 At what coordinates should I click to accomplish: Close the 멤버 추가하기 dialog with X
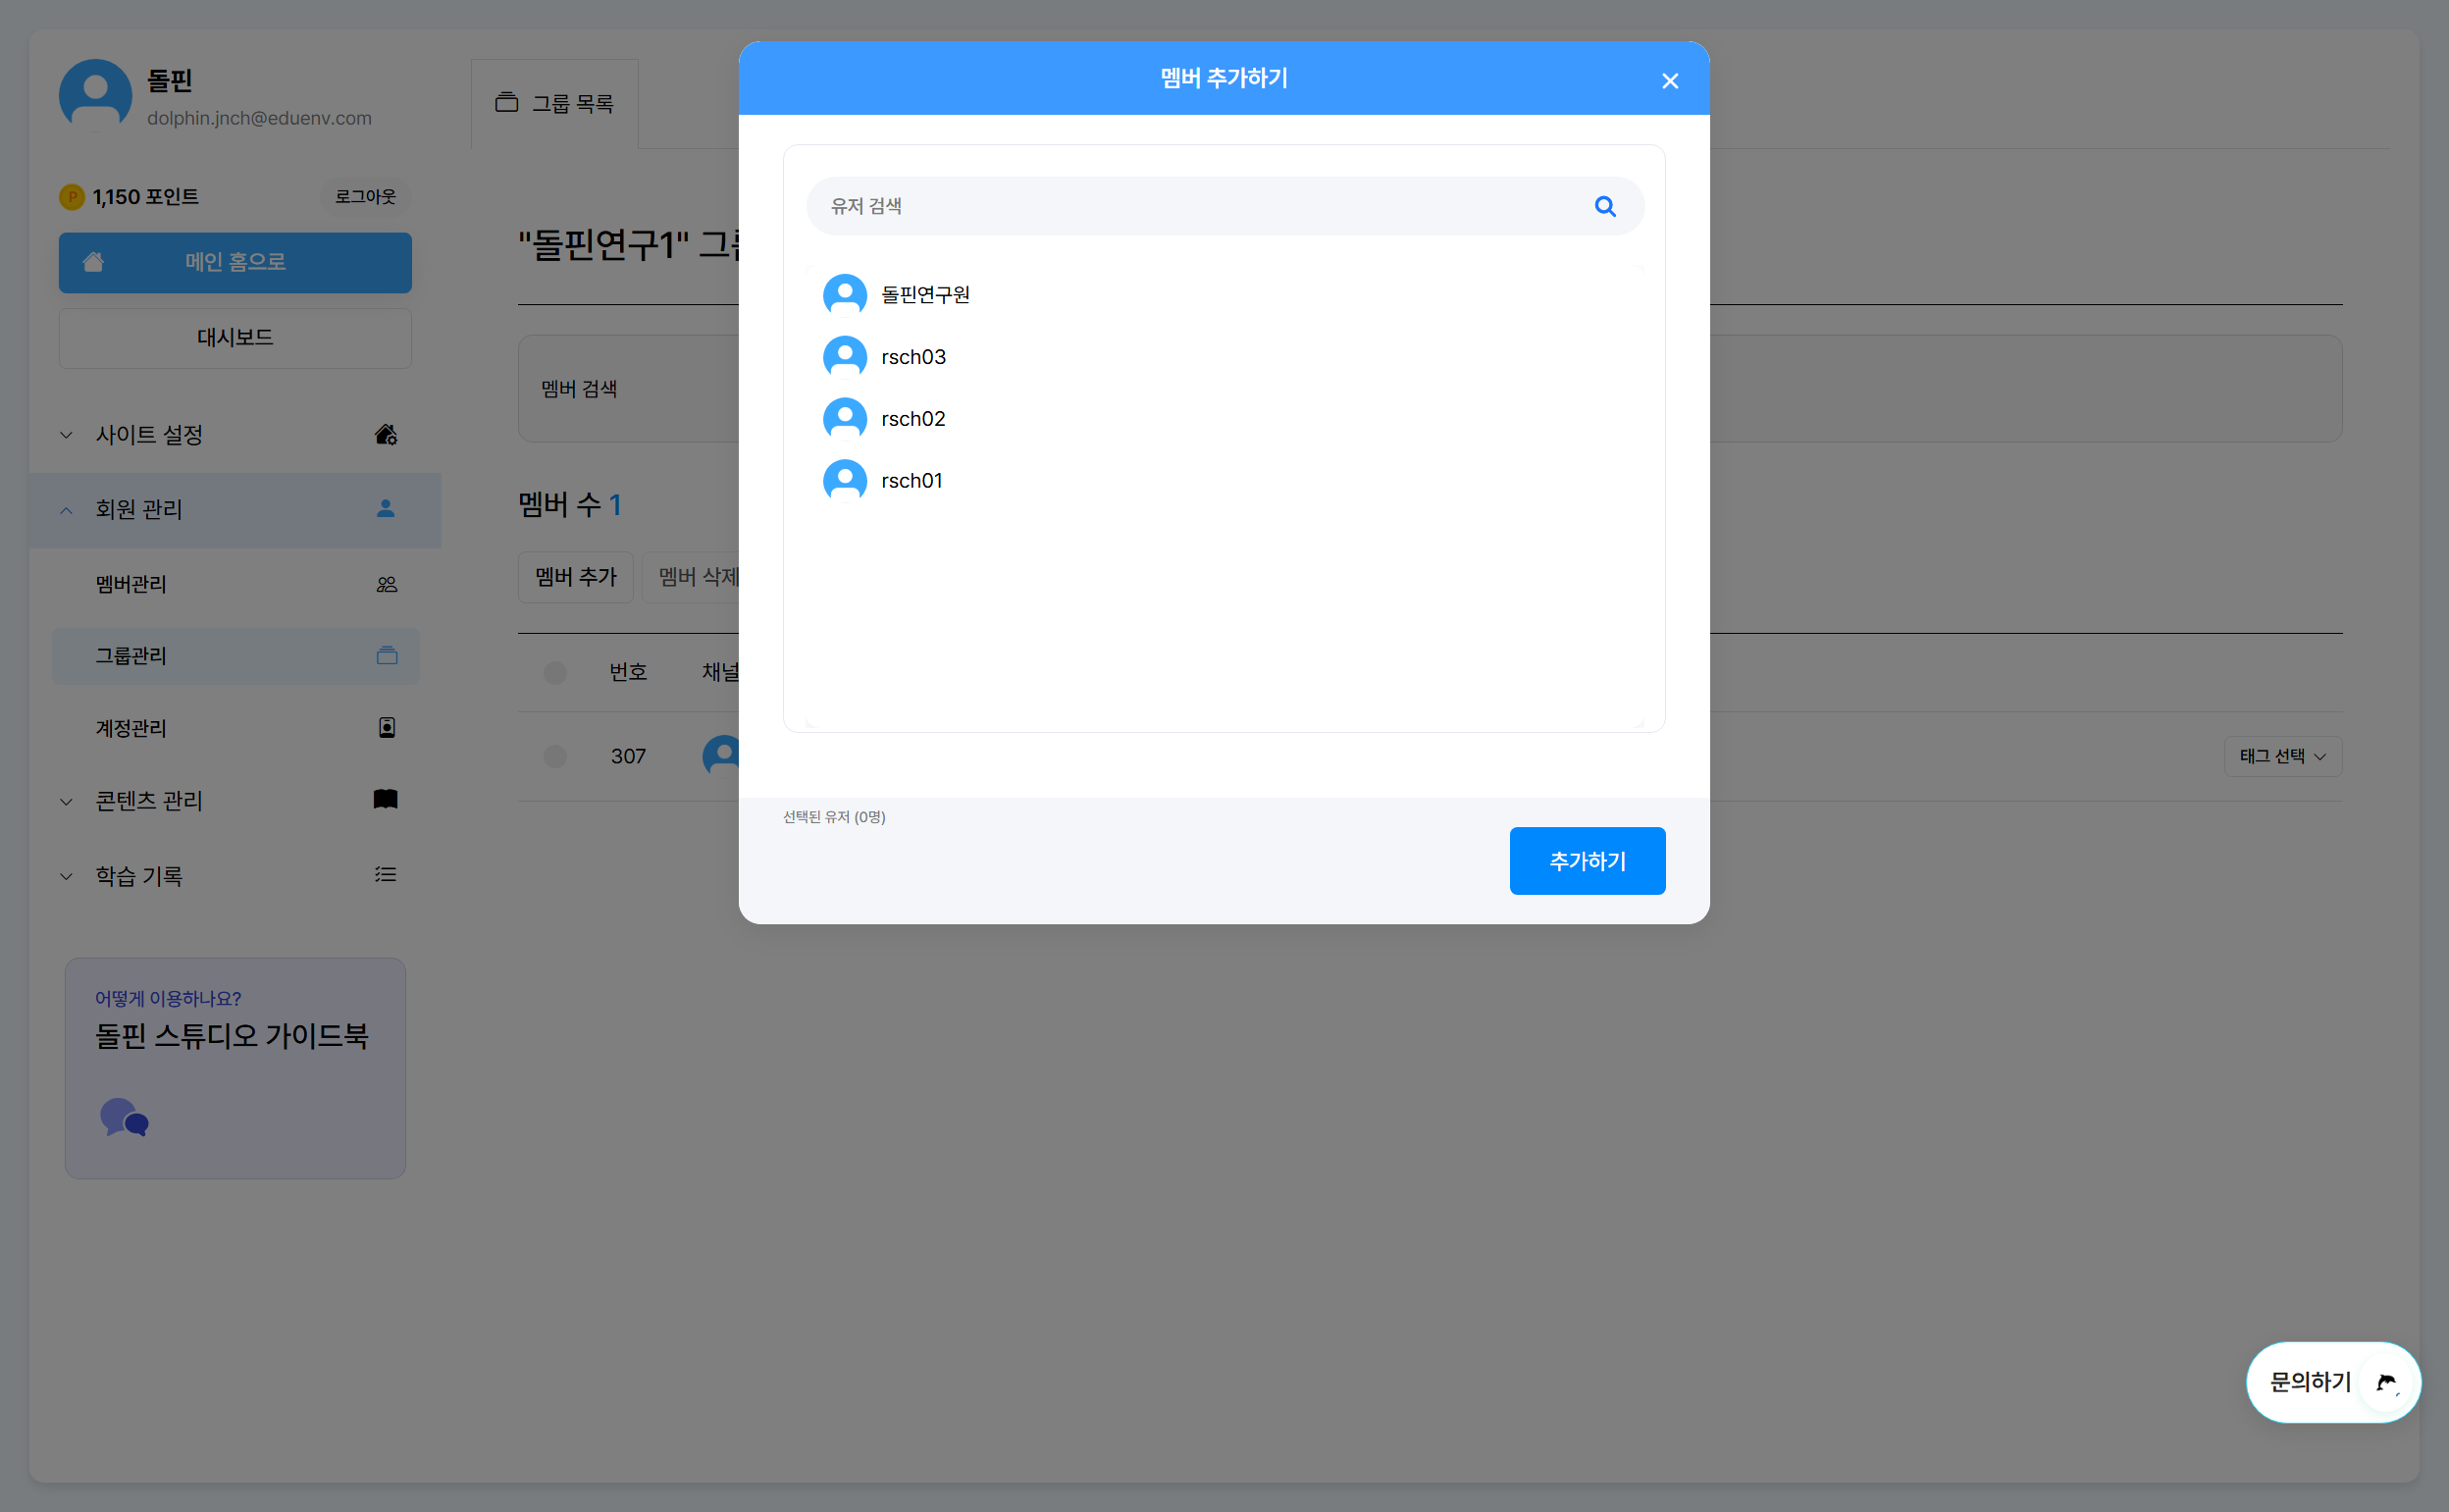point(1669,81)
